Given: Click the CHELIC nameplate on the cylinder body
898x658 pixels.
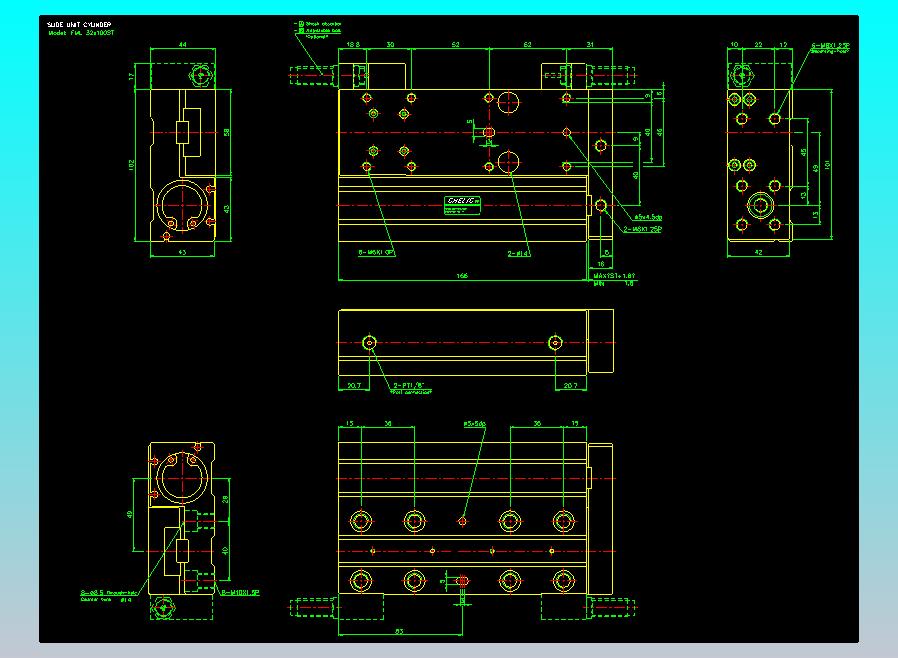Looking at the screenshot, I should pos(462,205).
